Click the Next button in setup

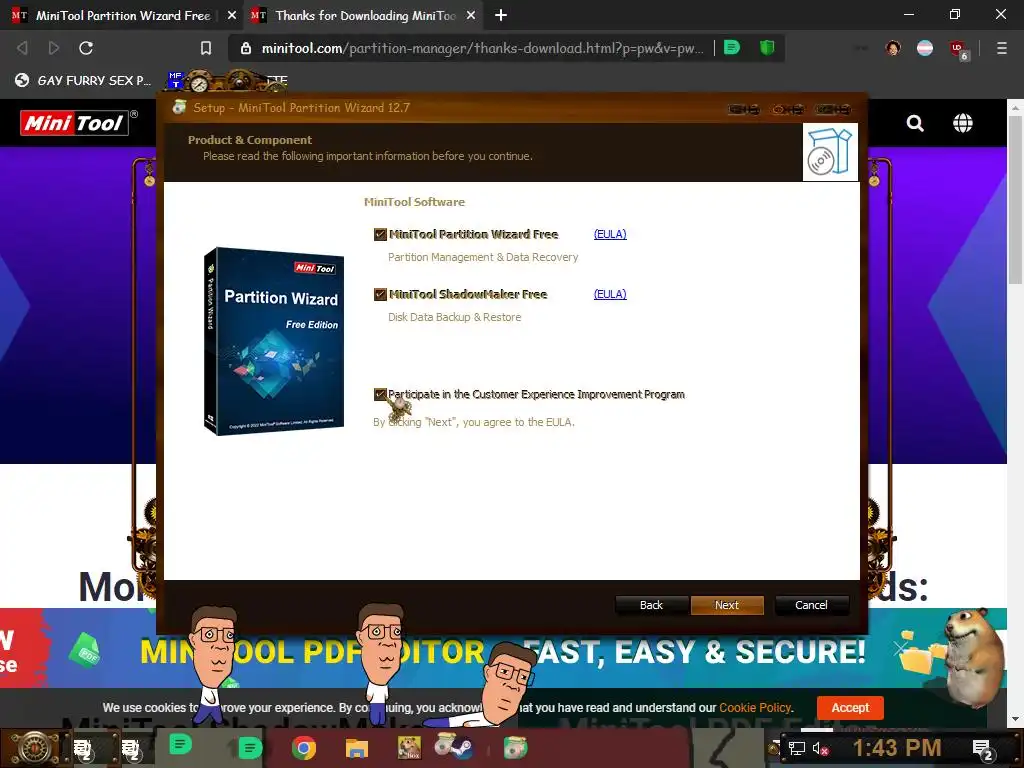pyautogui.click(x=727, y=605)
